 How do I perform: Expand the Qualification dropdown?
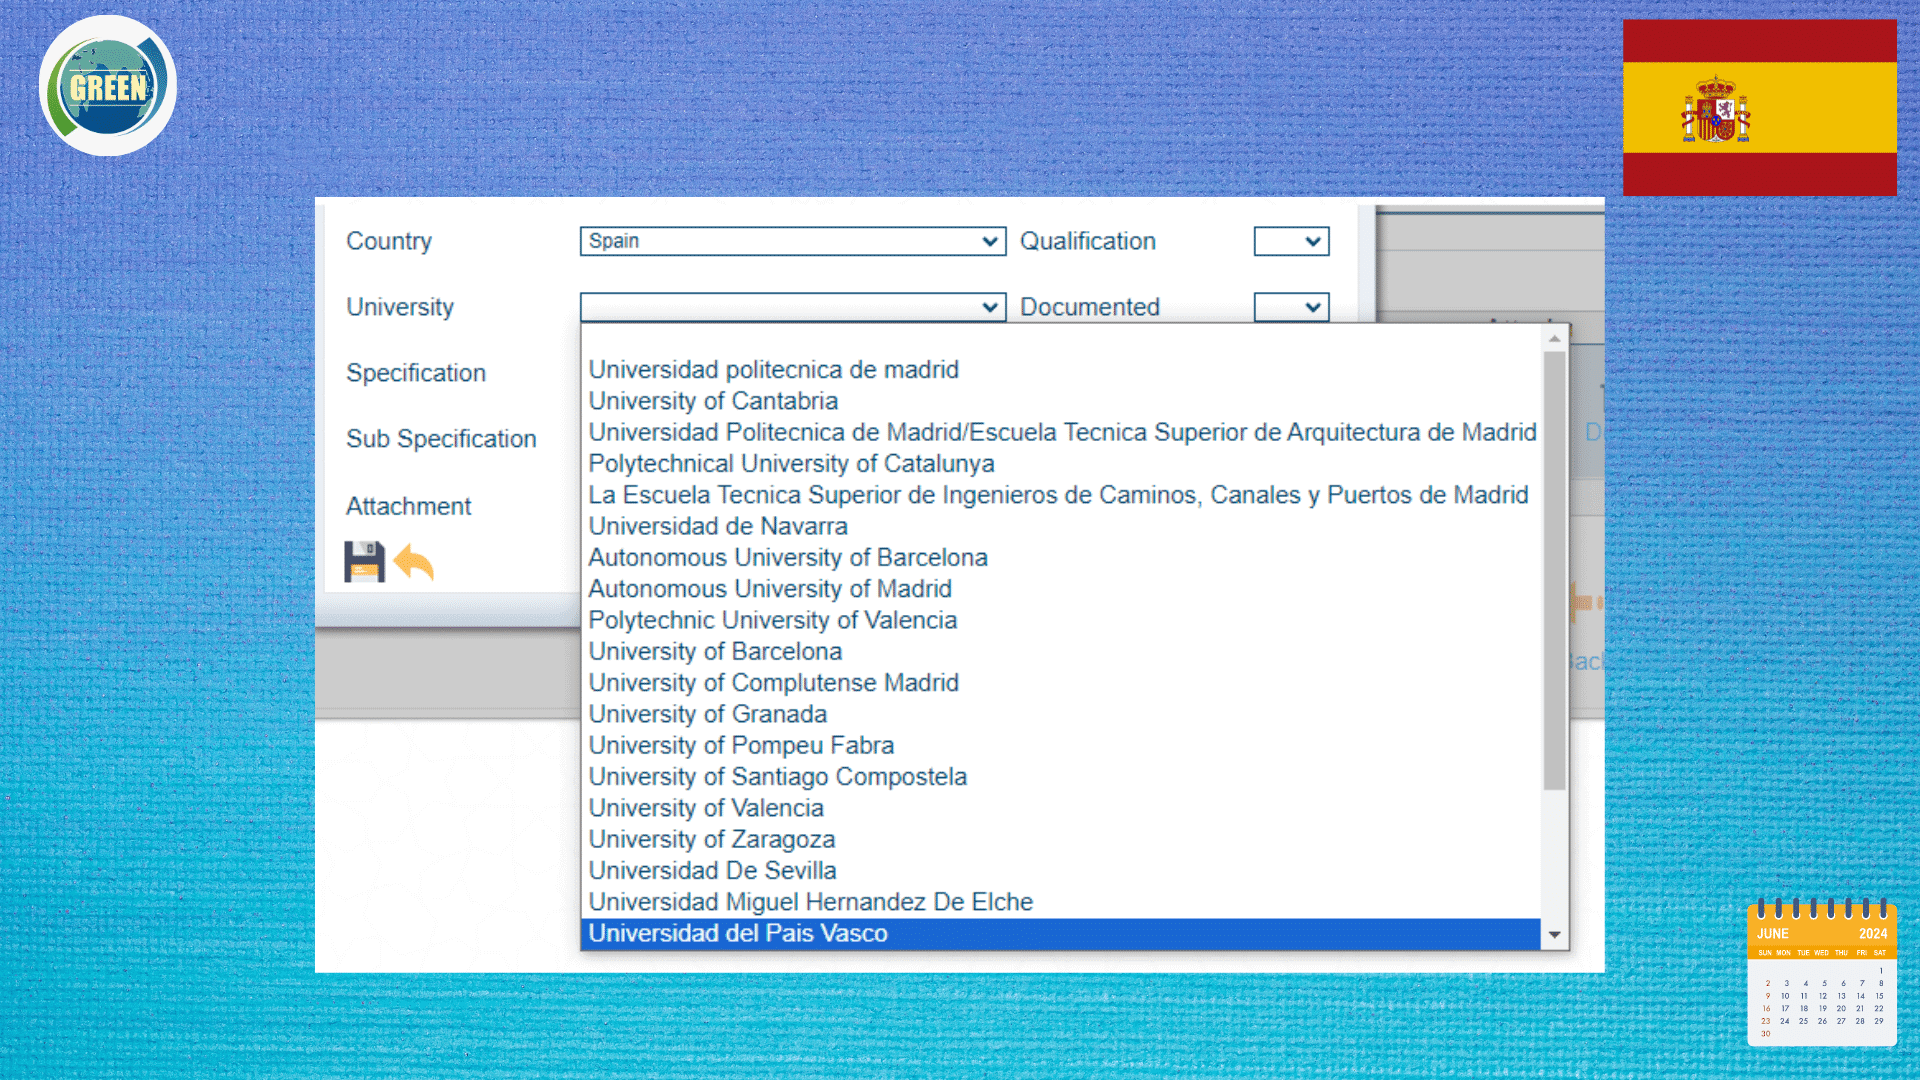pyautogui.click(x=1291, y=241)
